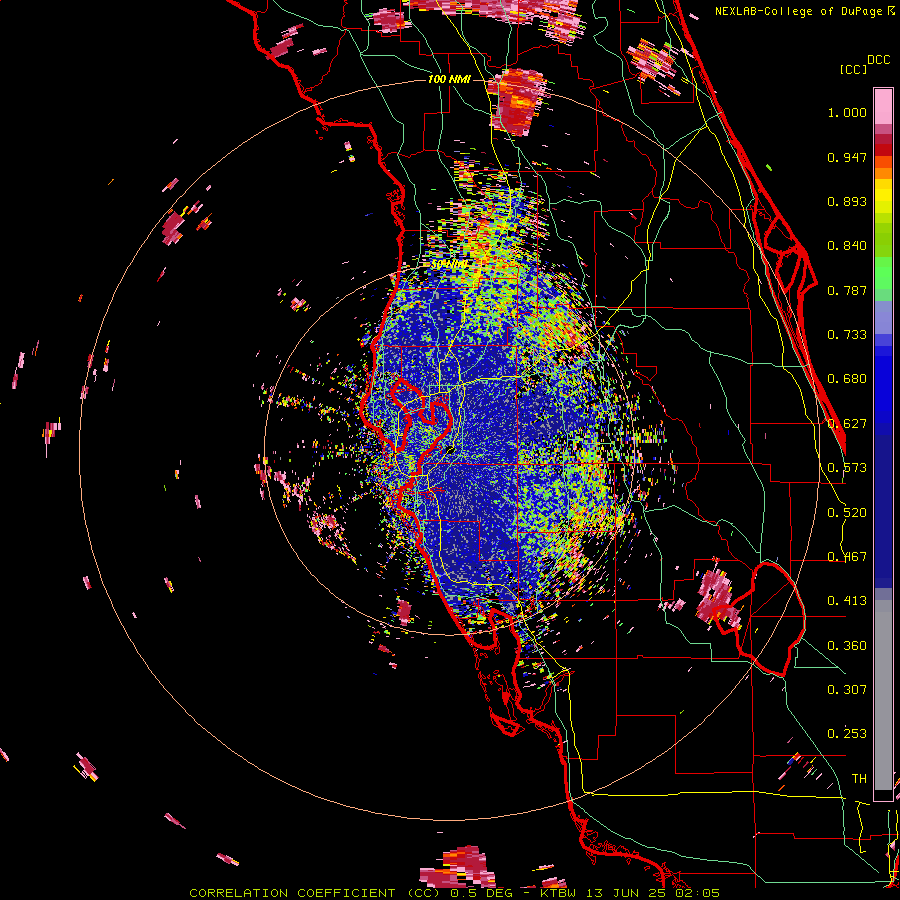Click the TH label on the scale
This screenshot has height=900, width=900.
(859, 779)
